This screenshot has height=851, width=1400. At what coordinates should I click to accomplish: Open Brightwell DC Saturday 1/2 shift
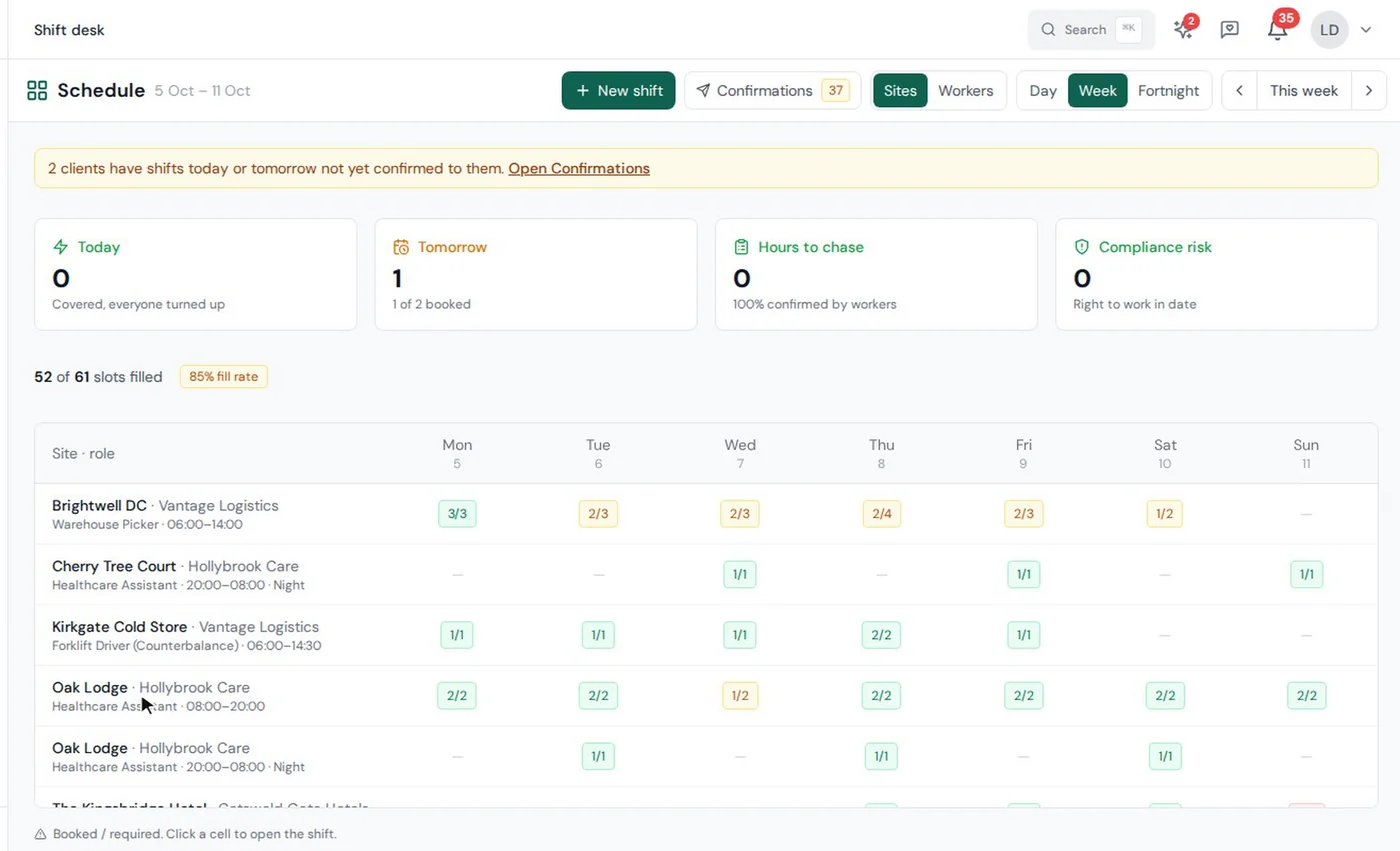[x=1165, y=514]
